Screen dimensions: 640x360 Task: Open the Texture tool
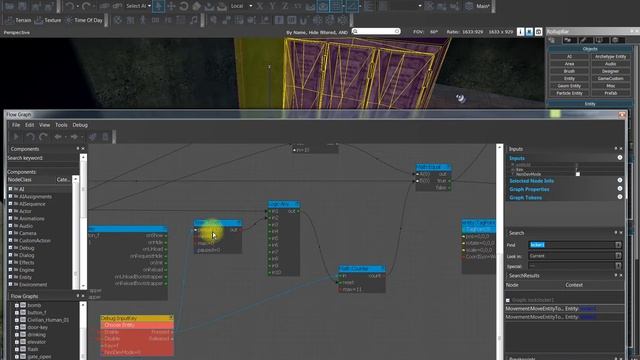tap(48, 20)
